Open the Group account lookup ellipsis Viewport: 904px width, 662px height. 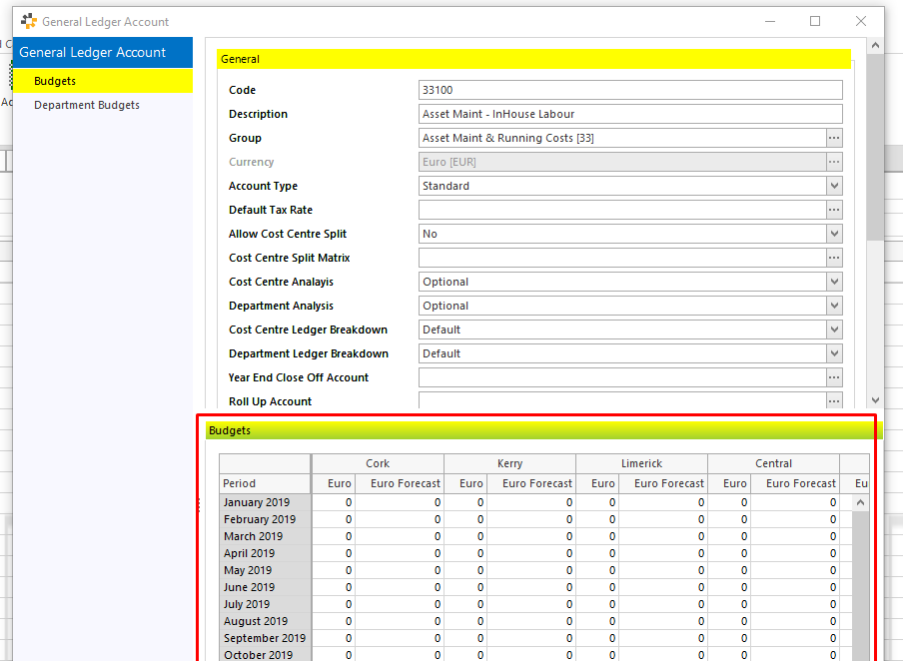click(x=833, y=137)
